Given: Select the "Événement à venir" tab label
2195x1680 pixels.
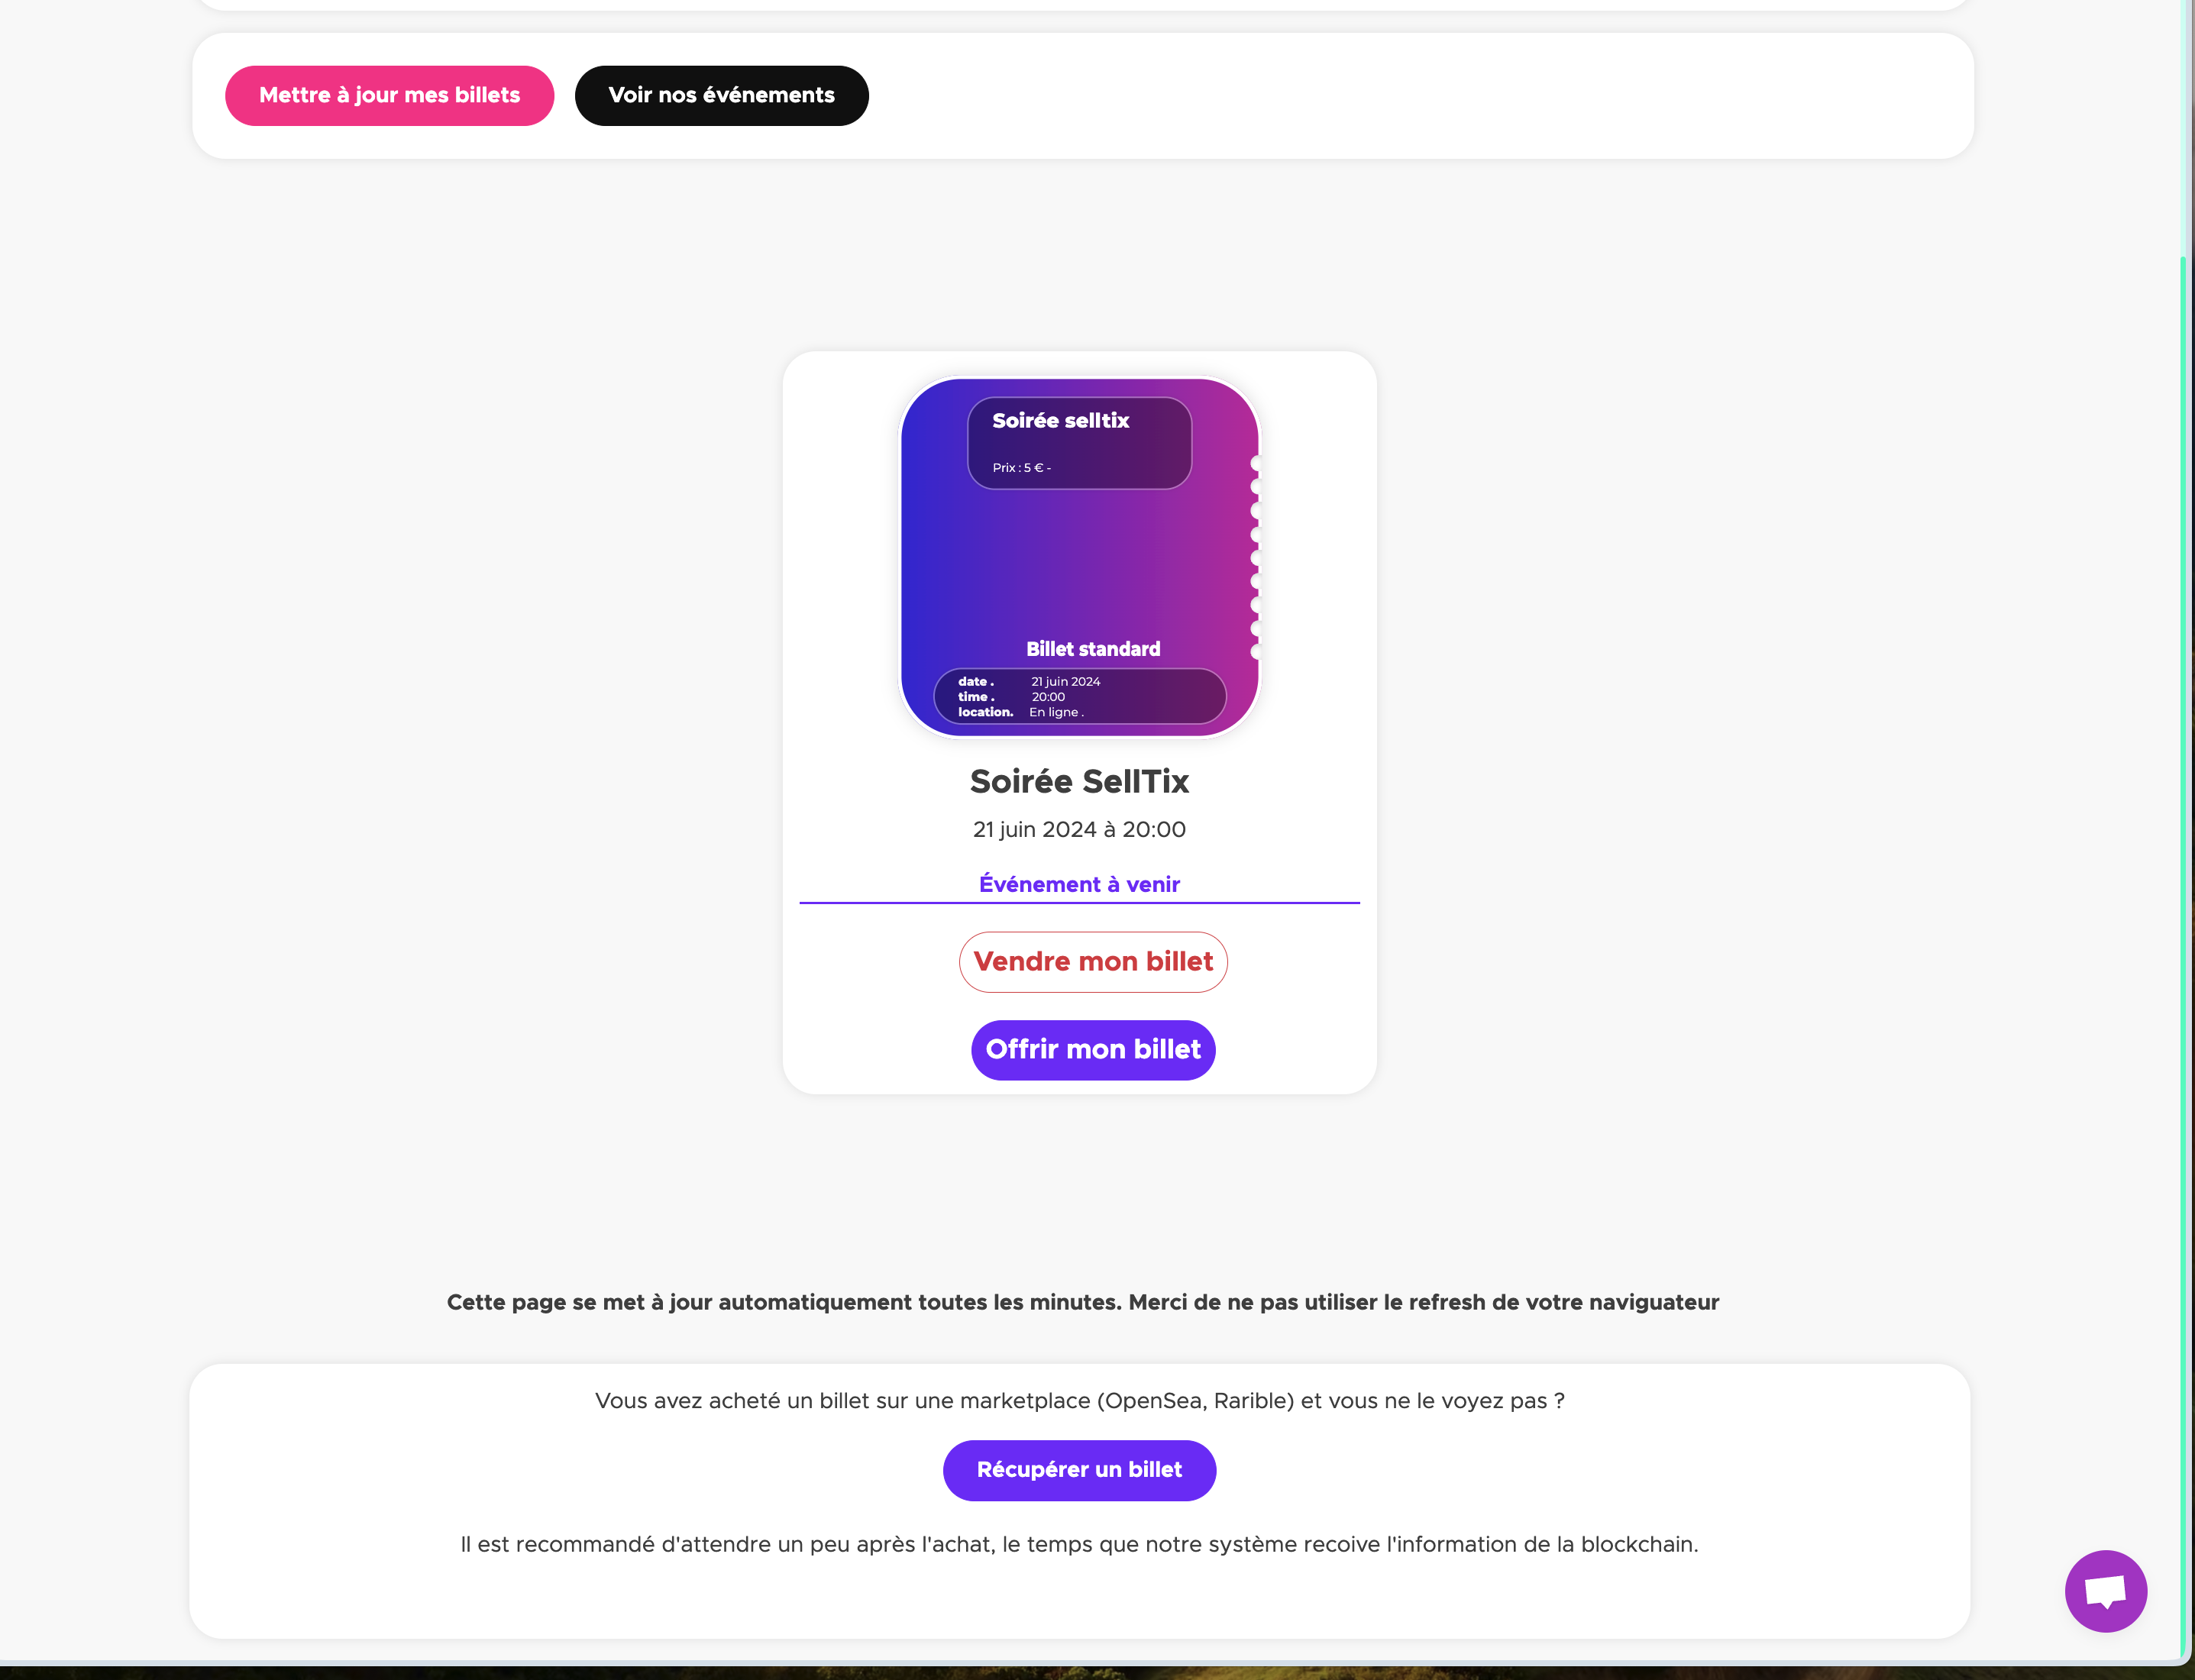Looking at the screenshot, I should [x=1079, y=885].
